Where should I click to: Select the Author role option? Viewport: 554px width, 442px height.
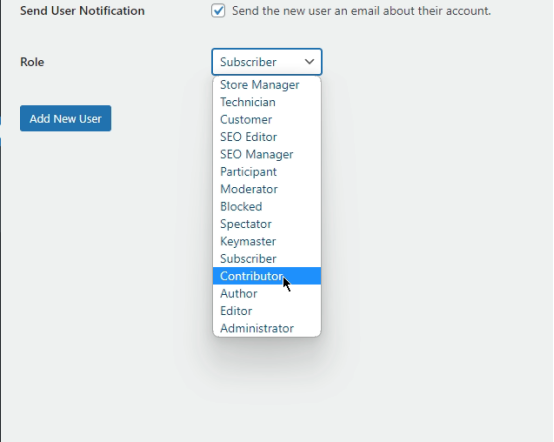(267, 294)
